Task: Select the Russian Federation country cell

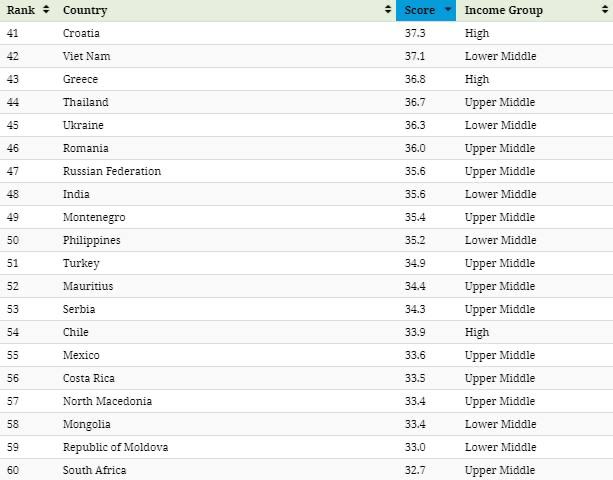Action: pyautogui.click(x=112, y=171)
